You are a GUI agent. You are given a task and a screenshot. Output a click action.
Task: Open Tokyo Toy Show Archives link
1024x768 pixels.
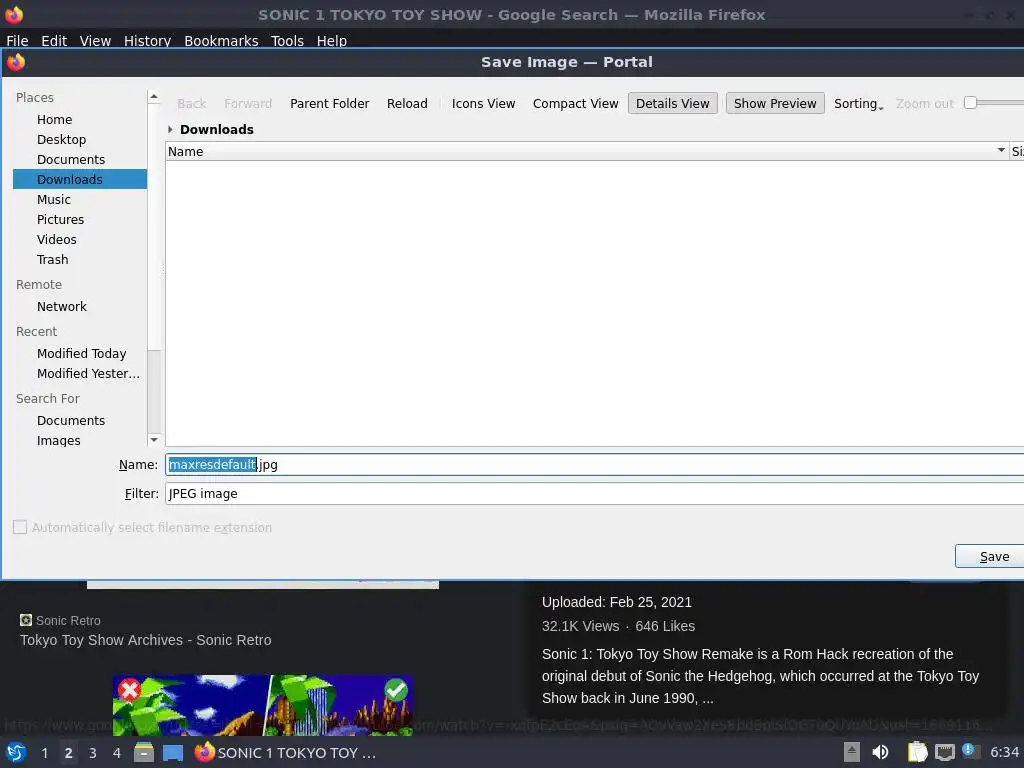click(x=146, y=640)
